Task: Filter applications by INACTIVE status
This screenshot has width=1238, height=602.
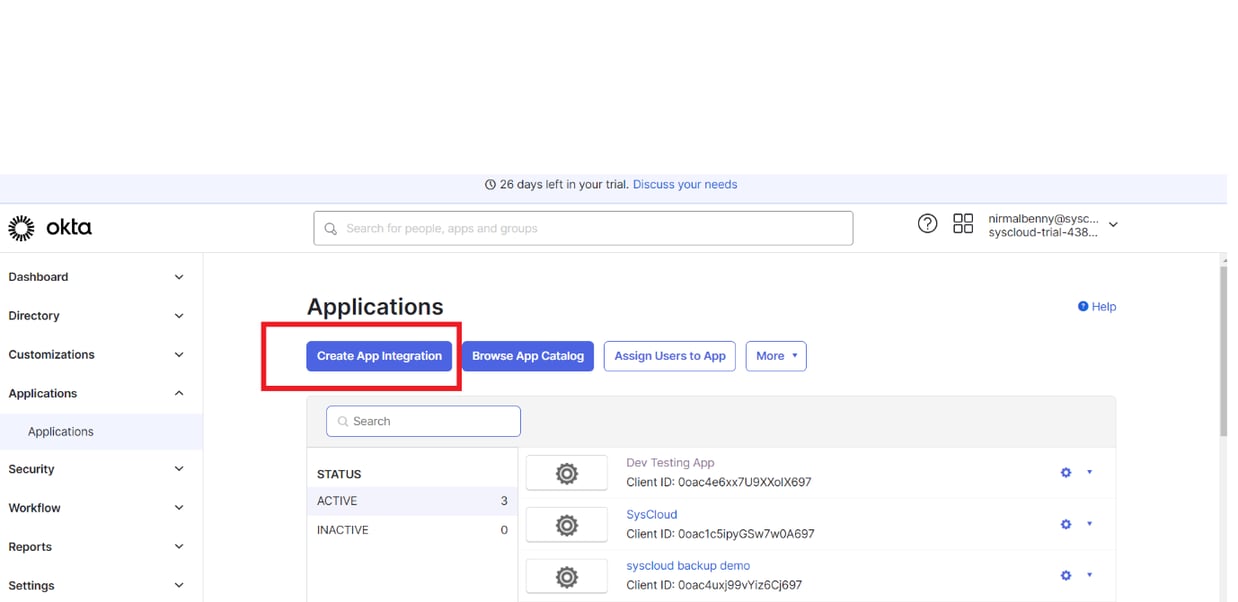Action: (x=342, y=530)
